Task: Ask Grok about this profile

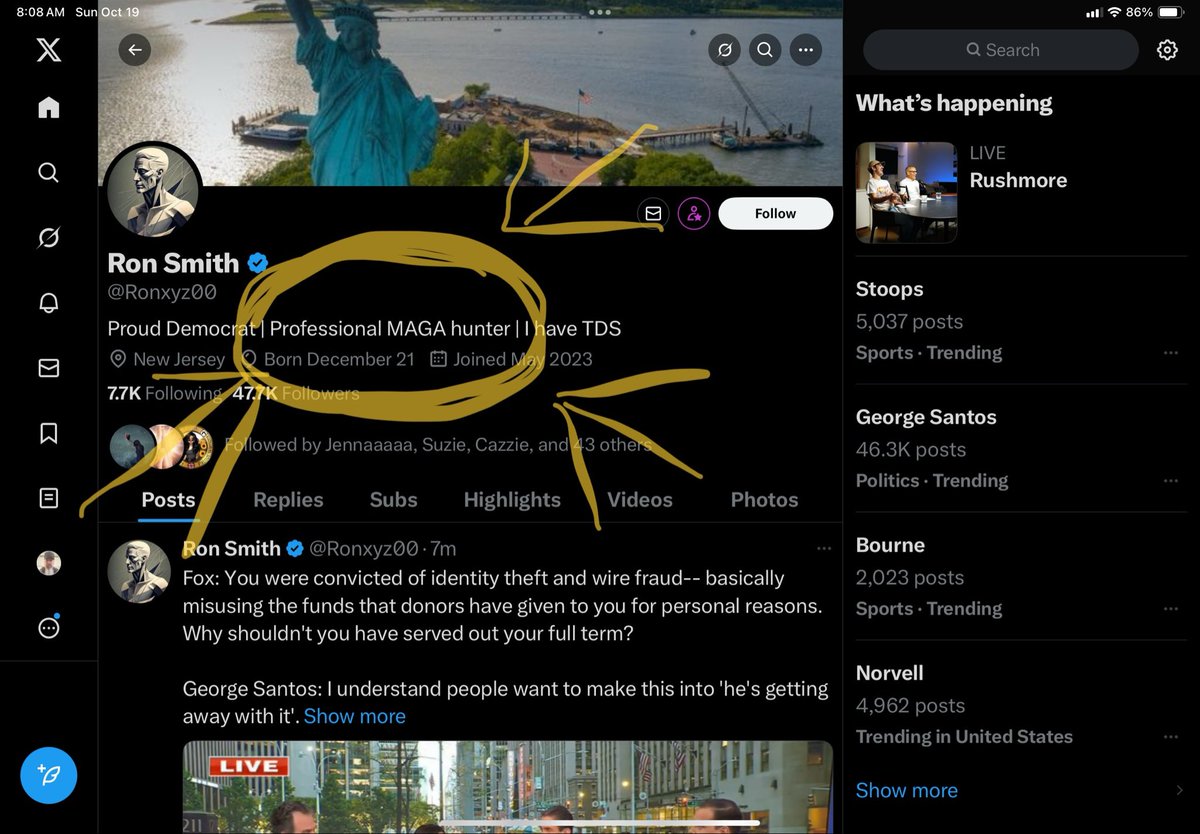Action: coord(724,50)
